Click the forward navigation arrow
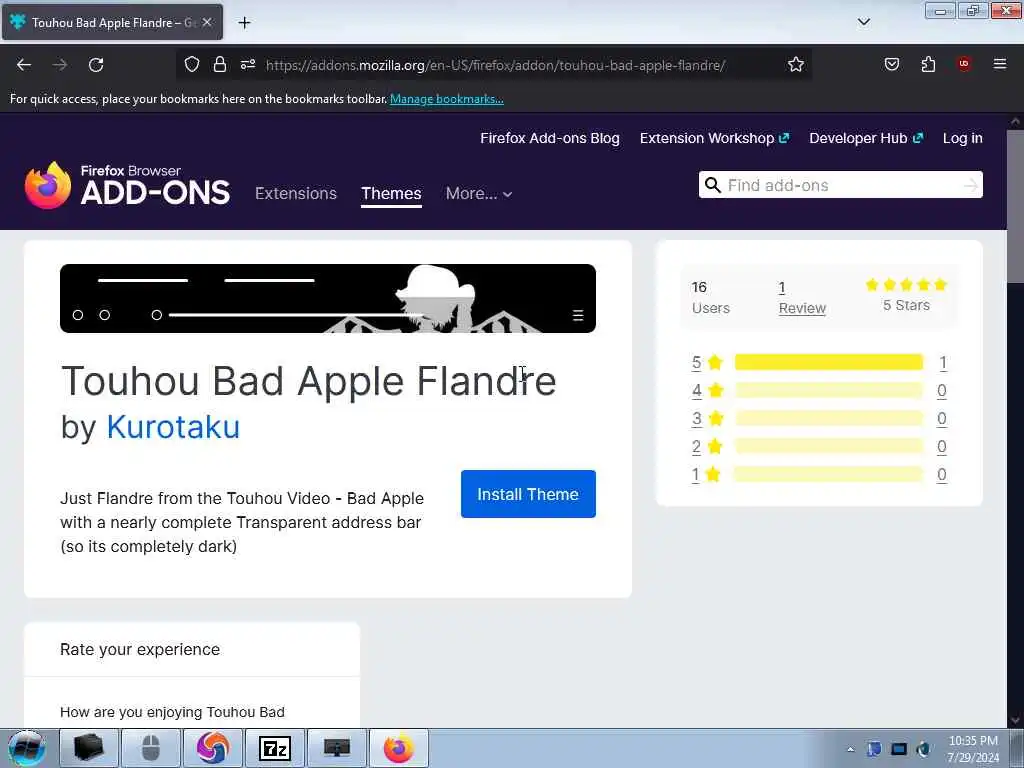 [60, 65]
